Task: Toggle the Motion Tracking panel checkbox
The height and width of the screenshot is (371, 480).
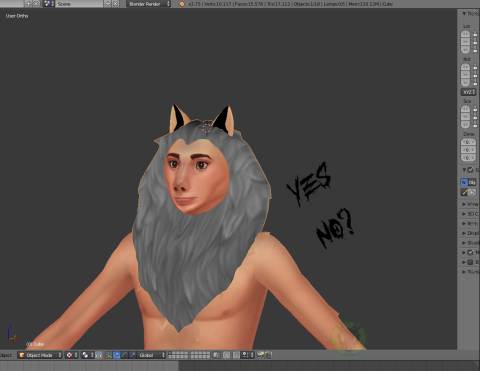Action: [x=470, y=252]
